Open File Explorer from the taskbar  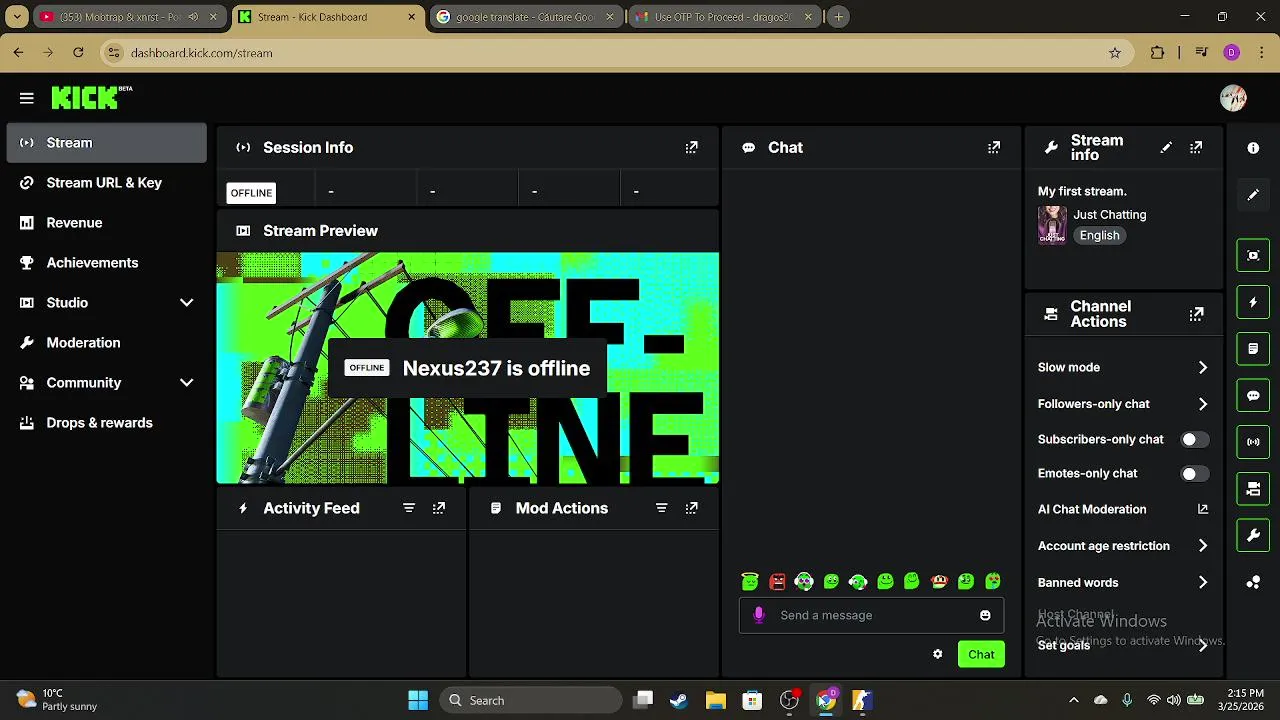coord(715,700)
